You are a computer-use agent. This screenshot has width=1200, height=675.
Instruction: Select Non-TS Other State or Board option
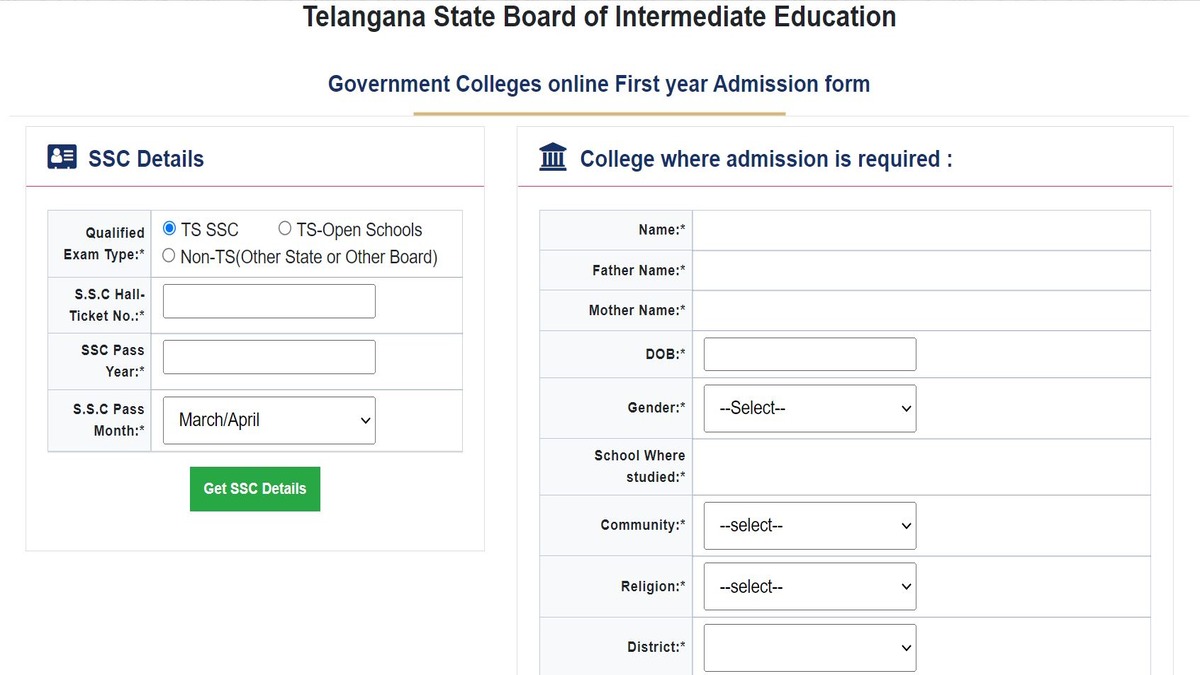click(x=169, y=256)
